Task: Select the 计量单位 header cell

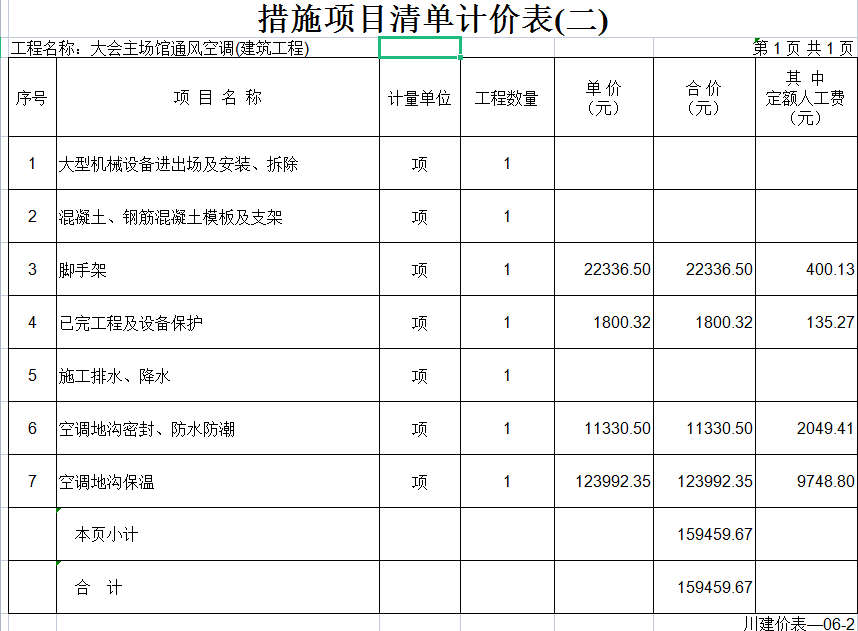Action: click(420, 97)
